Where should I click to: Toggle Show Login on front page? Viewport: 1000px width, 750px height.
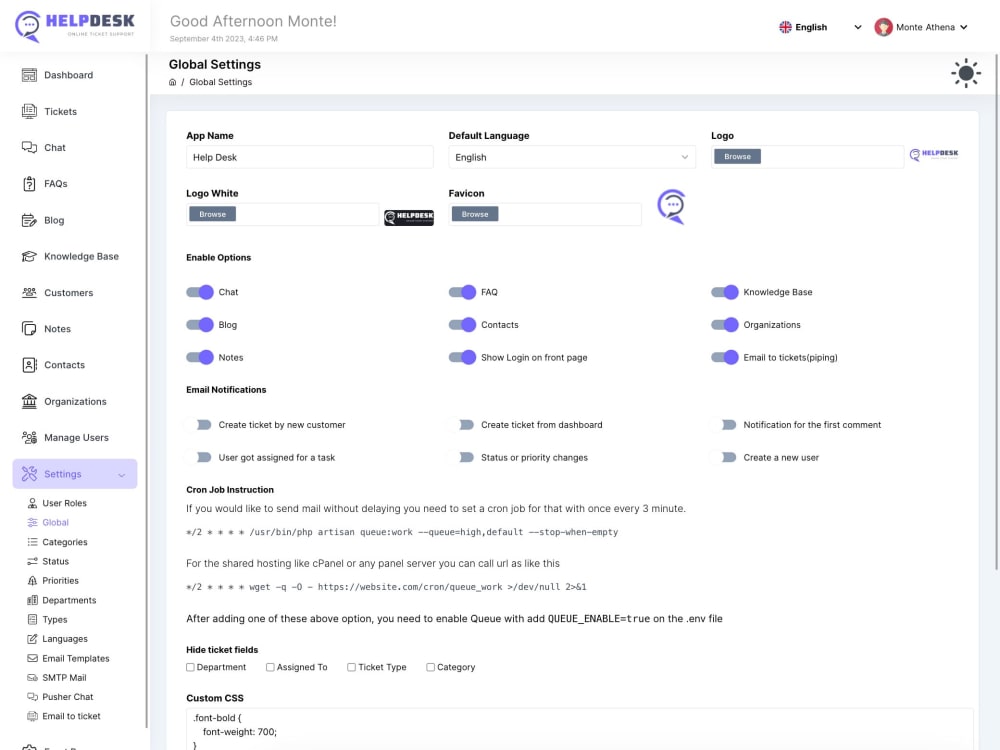[x=462, y=357]
